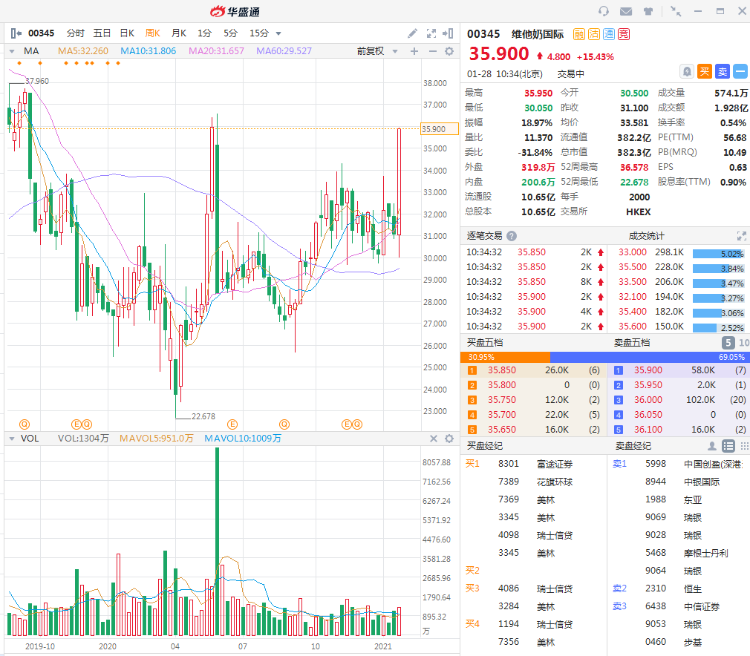
Task: Click the Q marker near 10 axis label
Action: (x=284, y=424)
